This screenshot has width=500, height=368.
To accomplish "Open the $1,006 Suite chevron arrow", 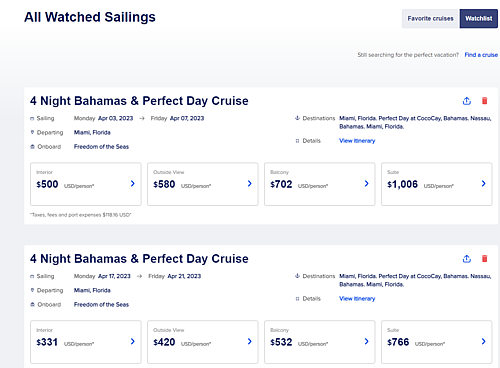I will coord(484,183).
